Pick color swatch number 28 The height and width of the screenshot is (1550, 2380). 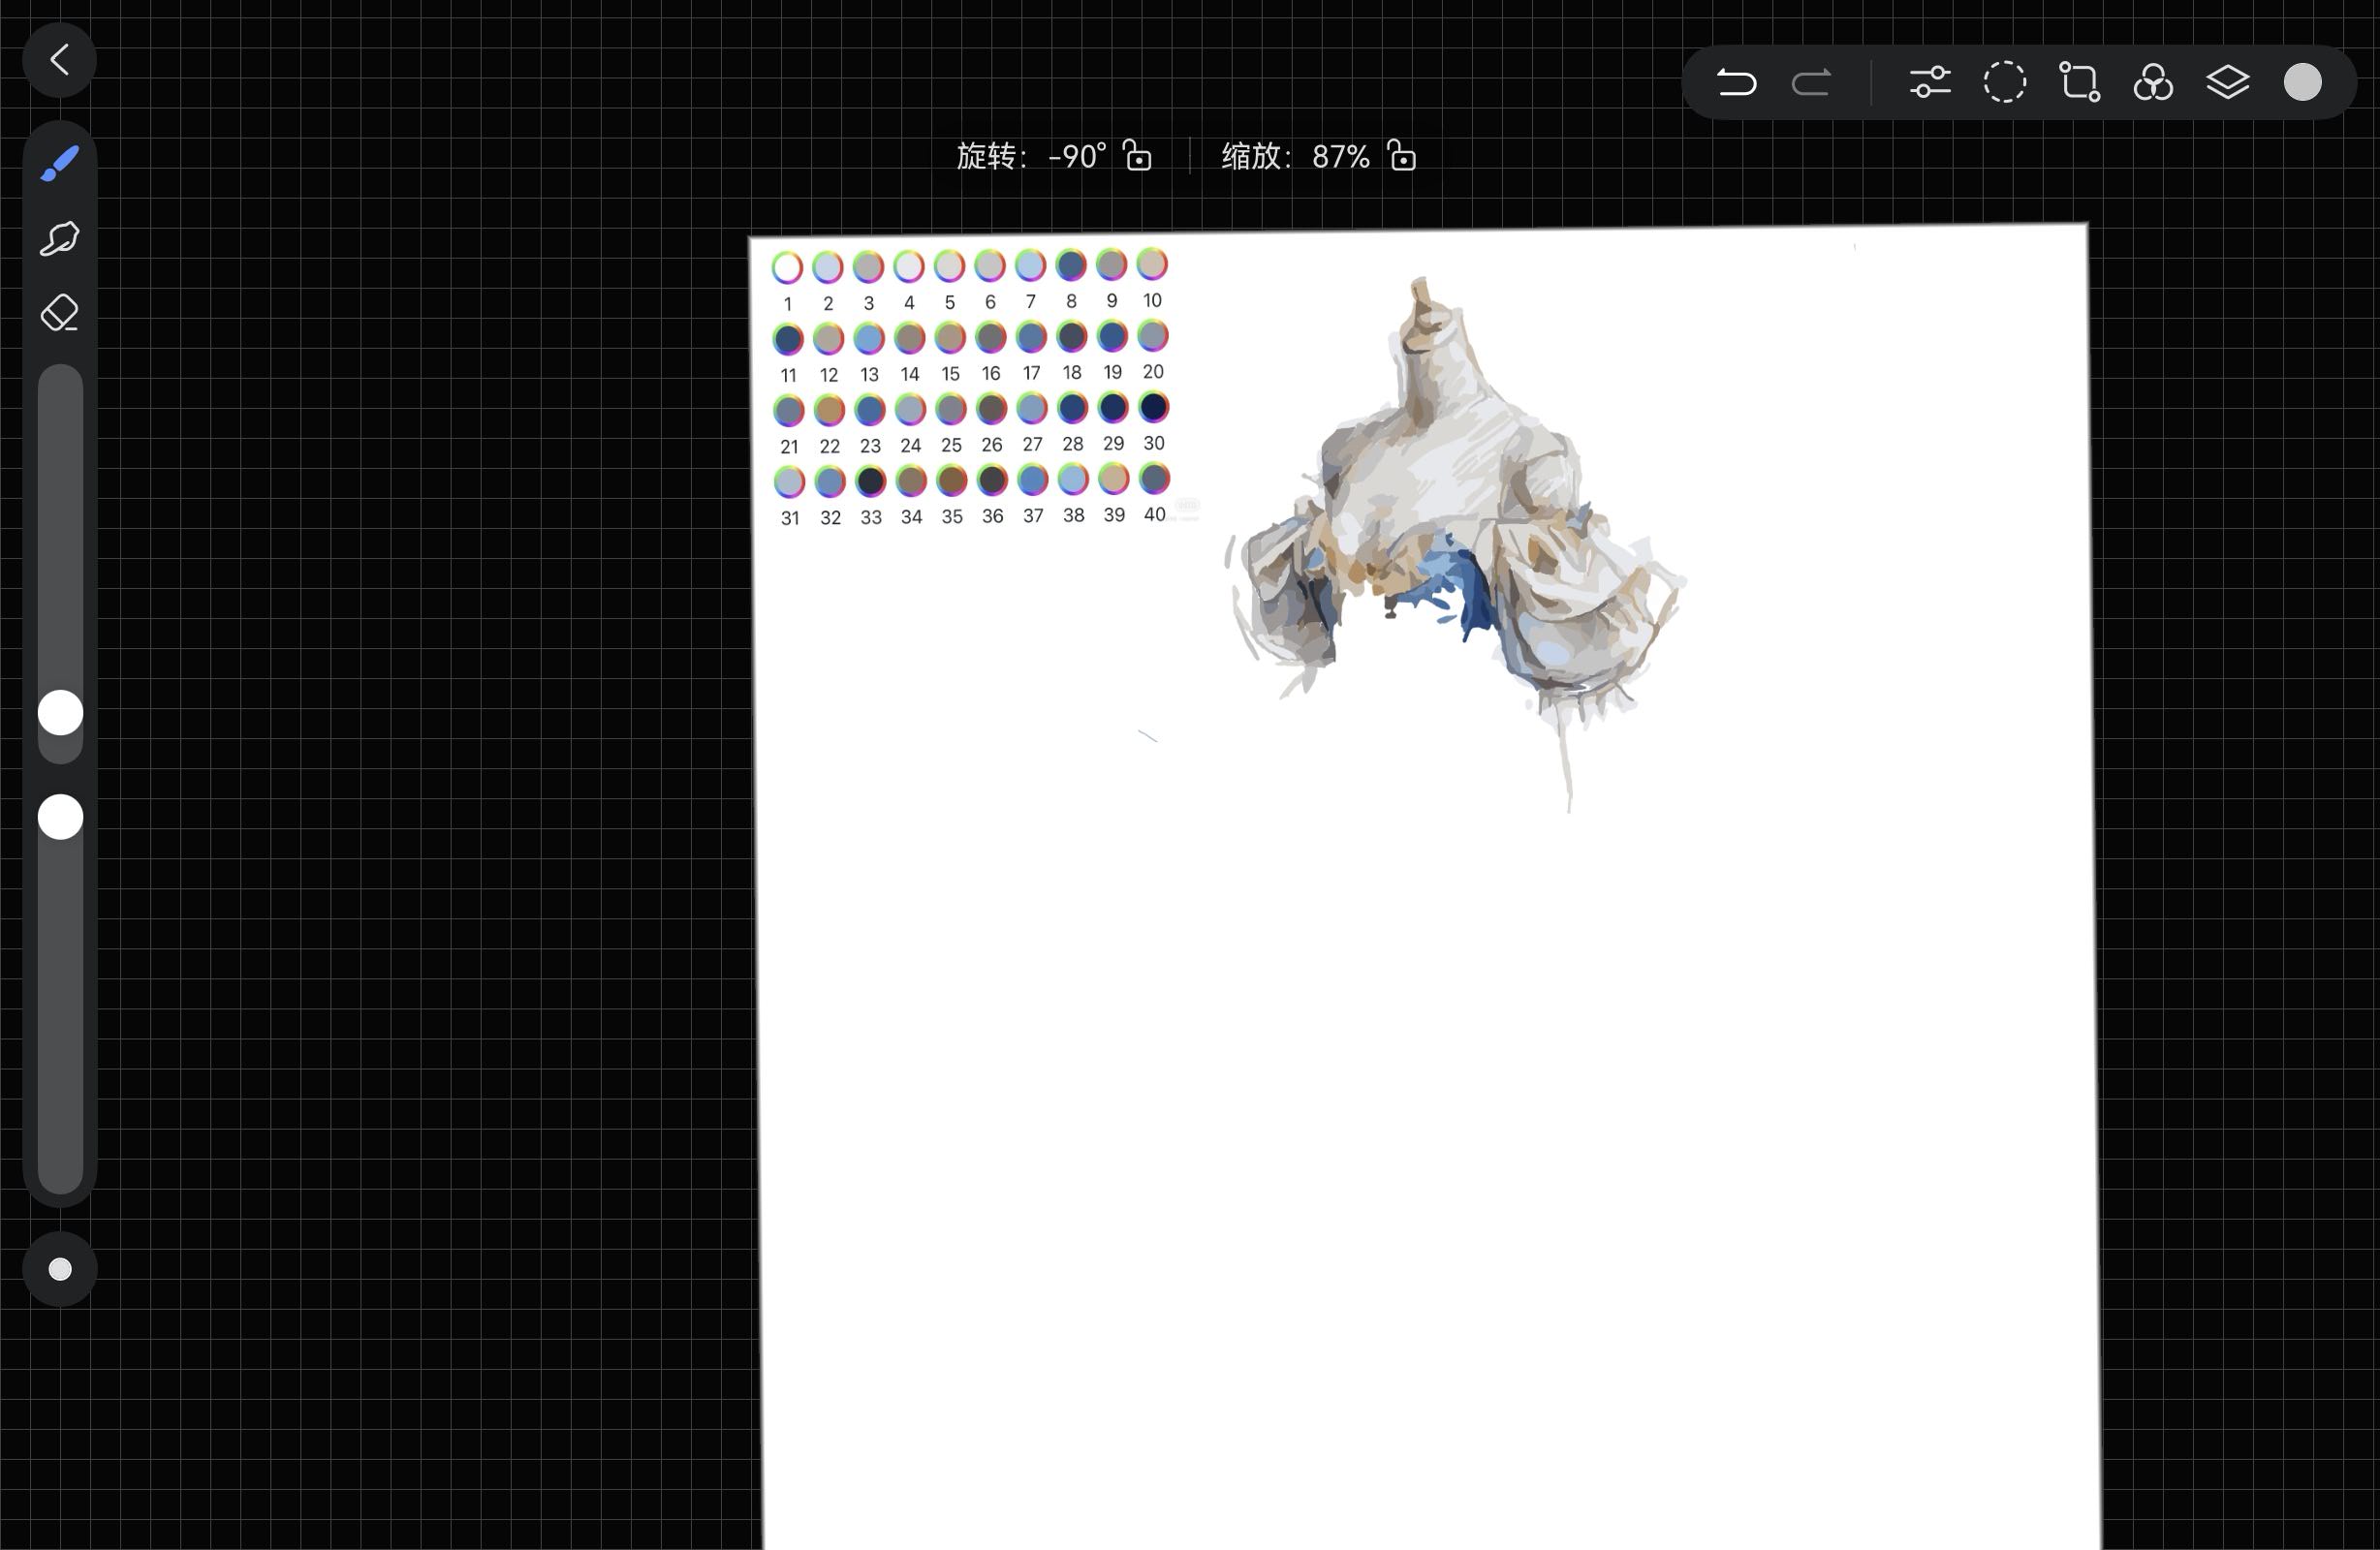pos(1072,408)
